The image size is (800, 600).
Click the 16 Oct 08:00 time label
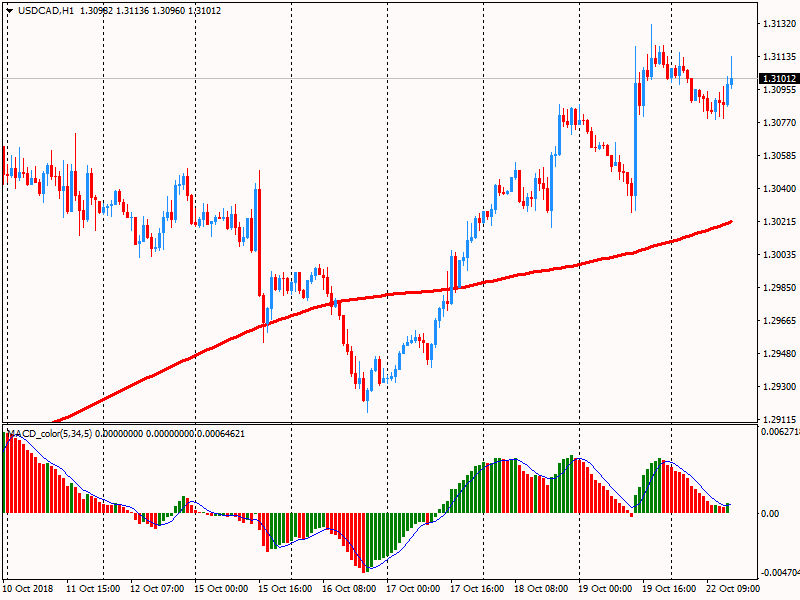(x=349, y=589)
